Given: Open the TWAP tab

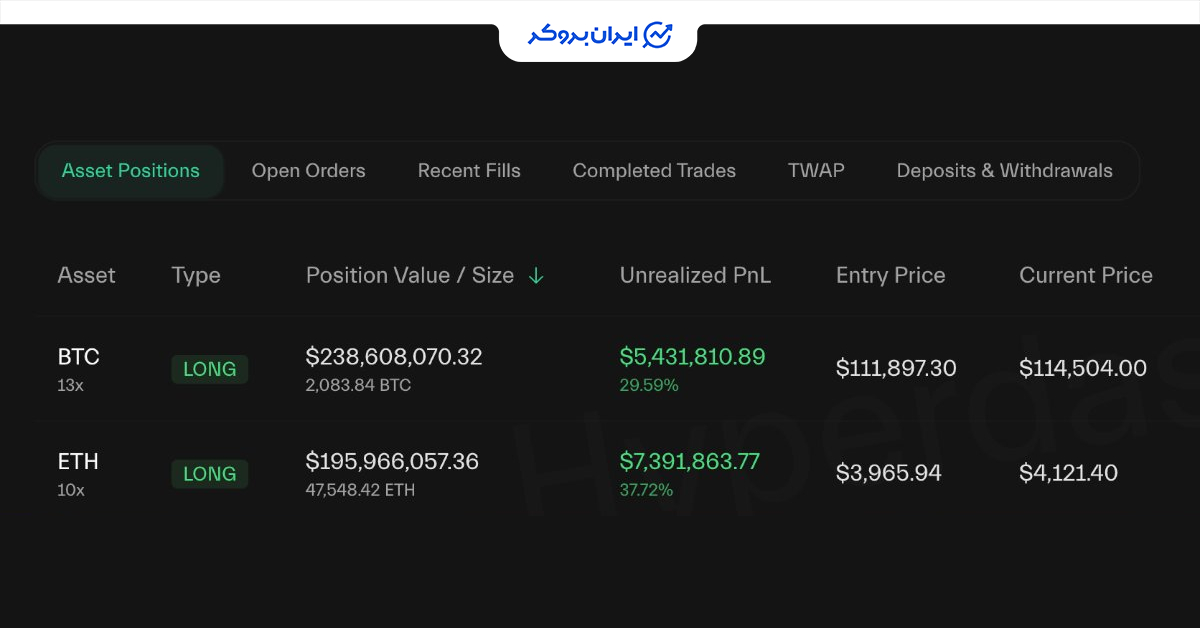Looking at the screenshot, I should coord(816,171).
